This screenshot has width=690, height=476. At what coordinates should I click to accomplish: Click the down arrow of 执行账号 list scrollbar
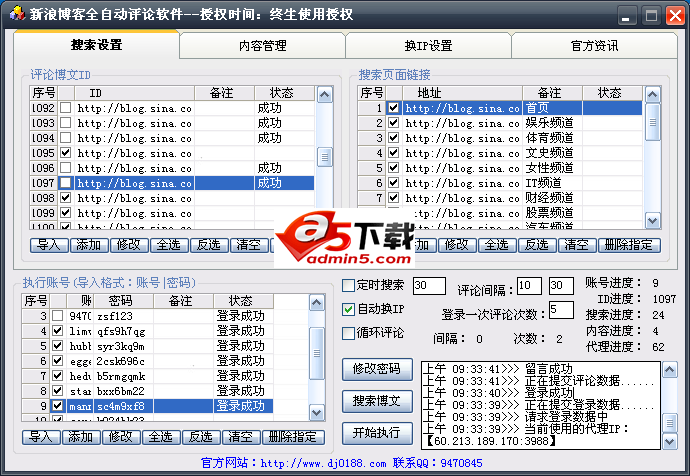pos(317,413)
